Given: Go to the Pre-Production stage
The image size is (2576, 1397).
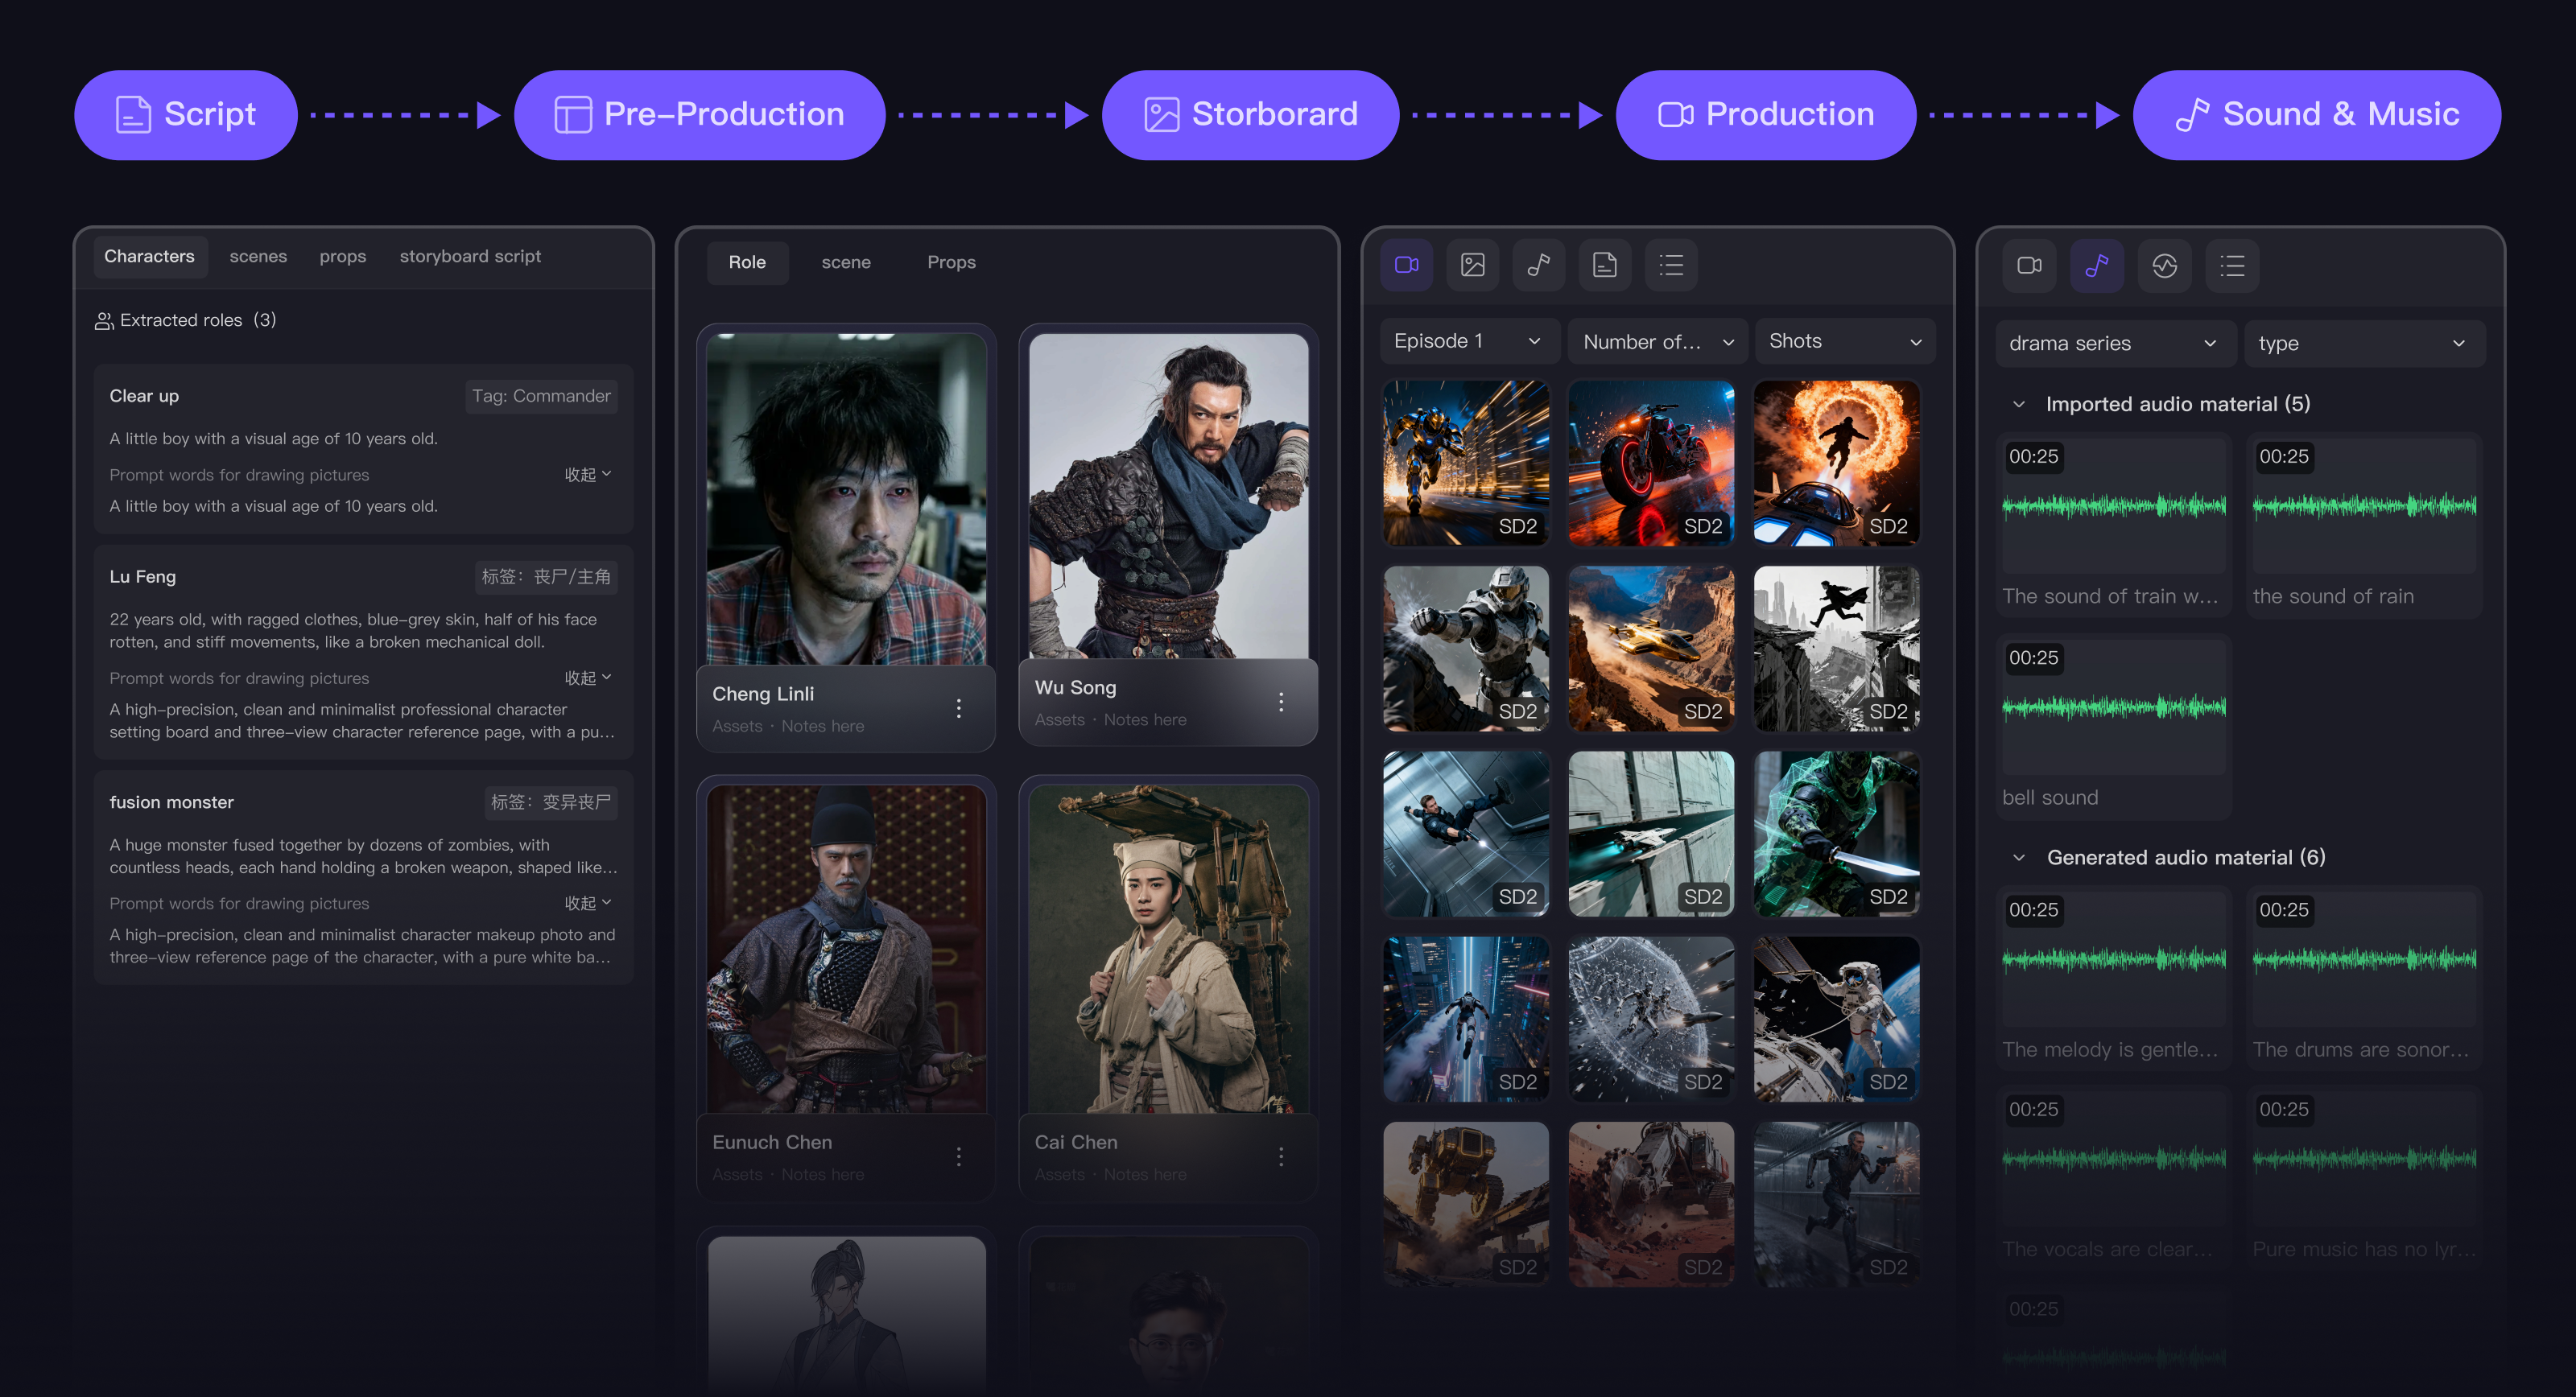Looking at the screenshot, I should pyautogui.click(x=699, y=115).
